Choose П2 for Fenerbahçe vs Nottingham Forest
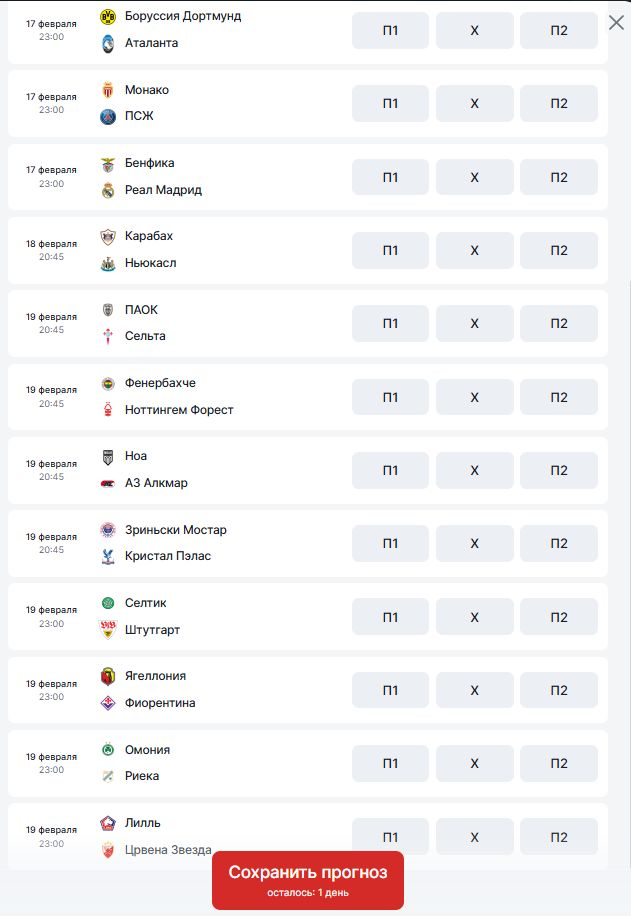Image resolution: width=631 pixels, height=916 pixels. 559,397
